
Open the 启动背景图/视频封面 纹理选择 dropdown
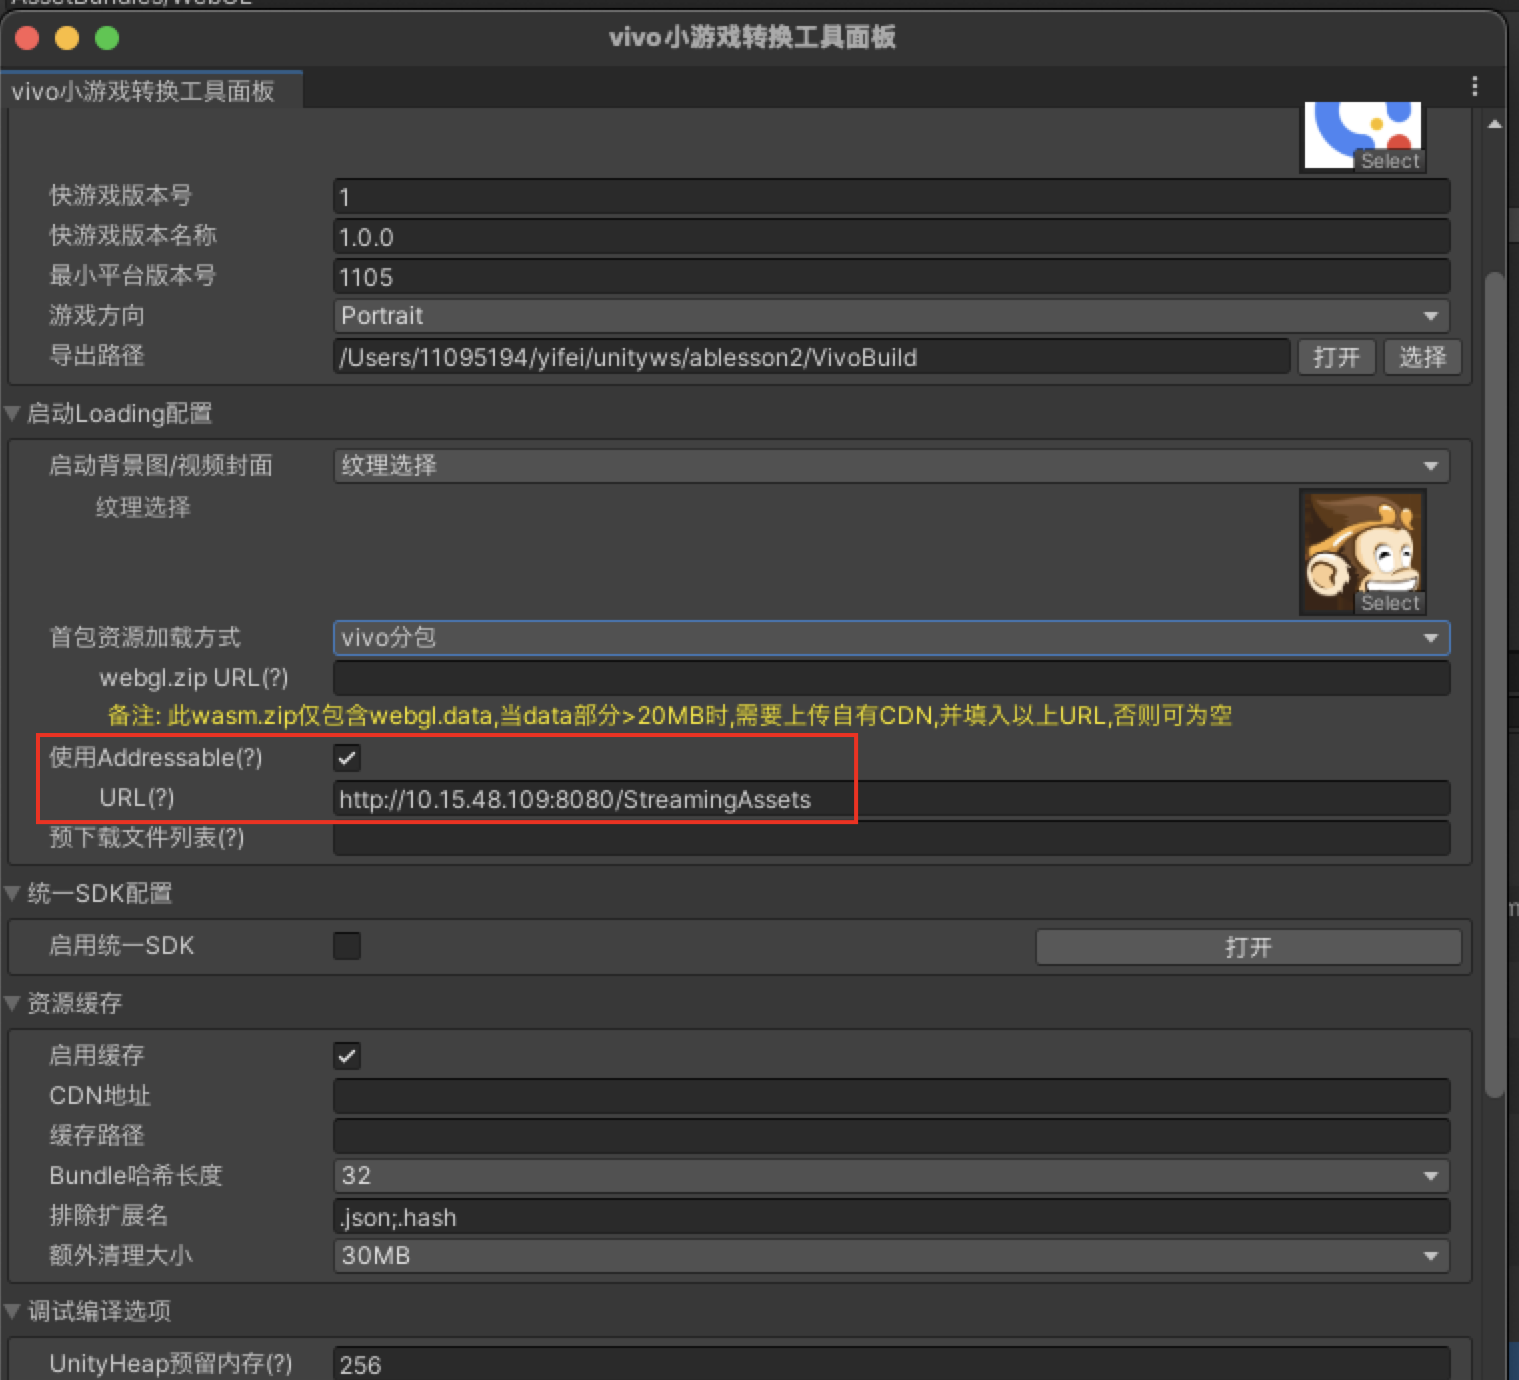click(x=1429, y=465)
